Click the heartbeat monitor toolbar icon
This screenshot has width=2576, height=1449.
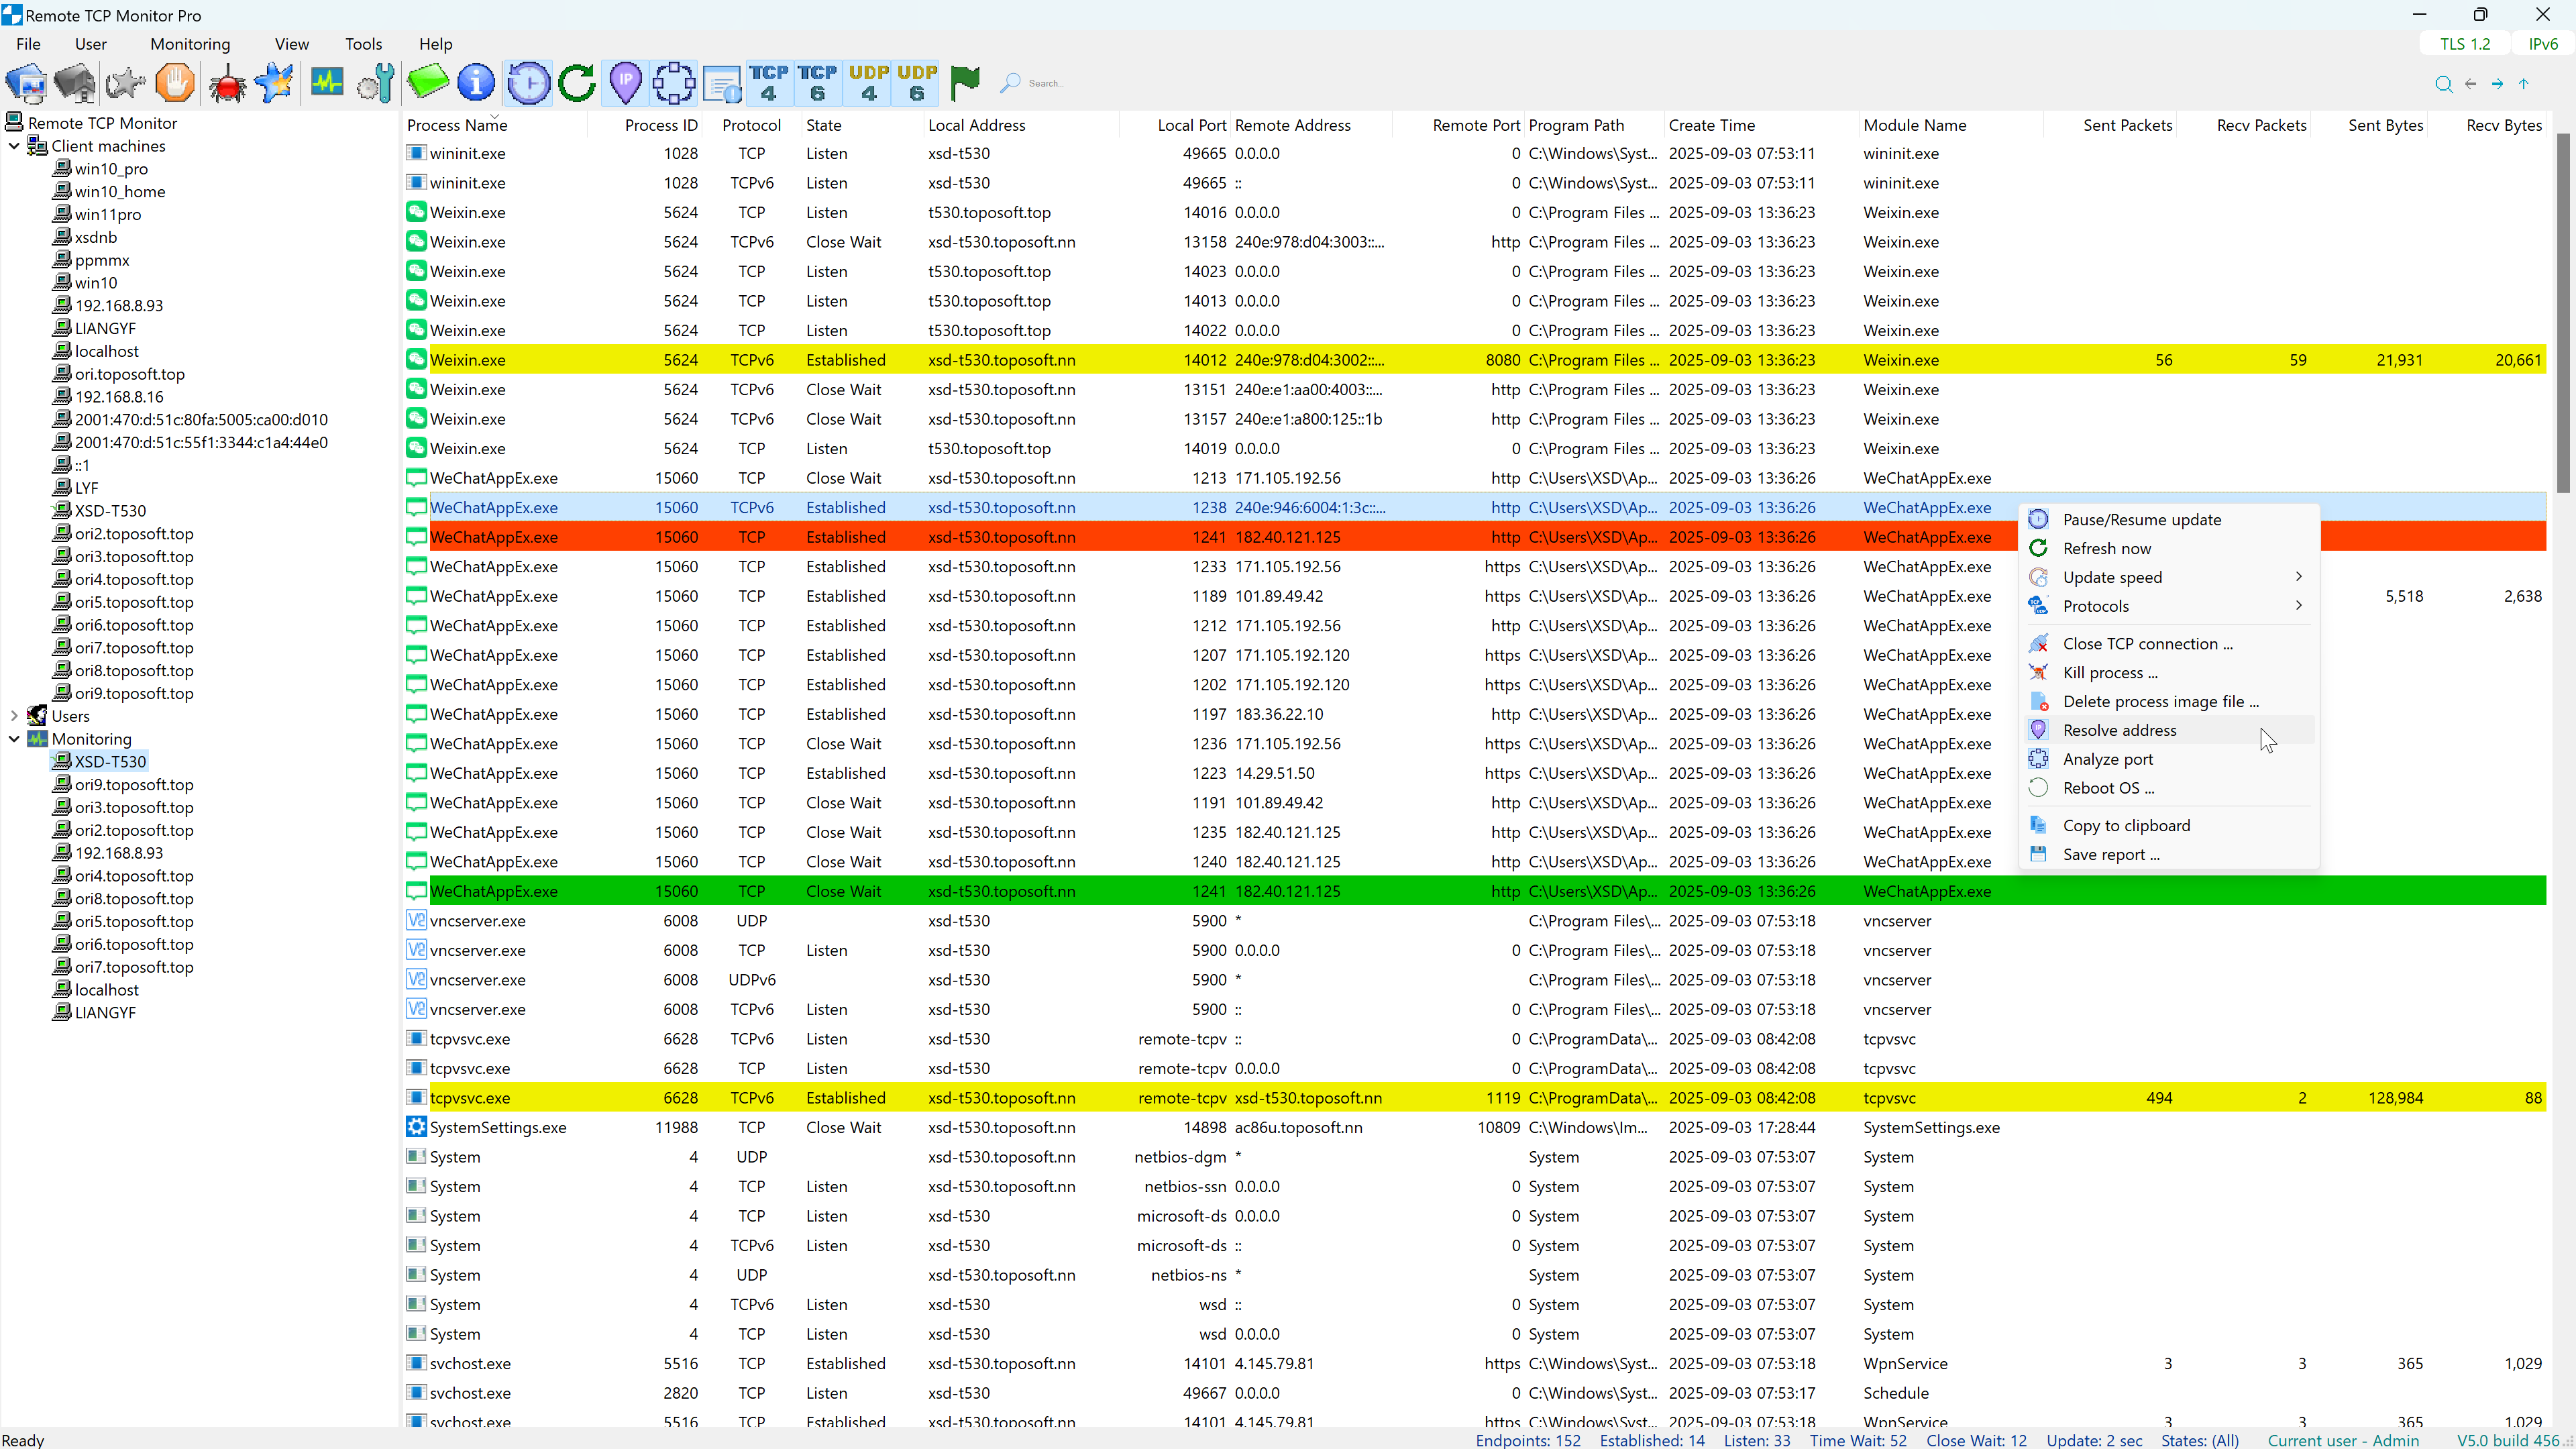tap(327, 83)
